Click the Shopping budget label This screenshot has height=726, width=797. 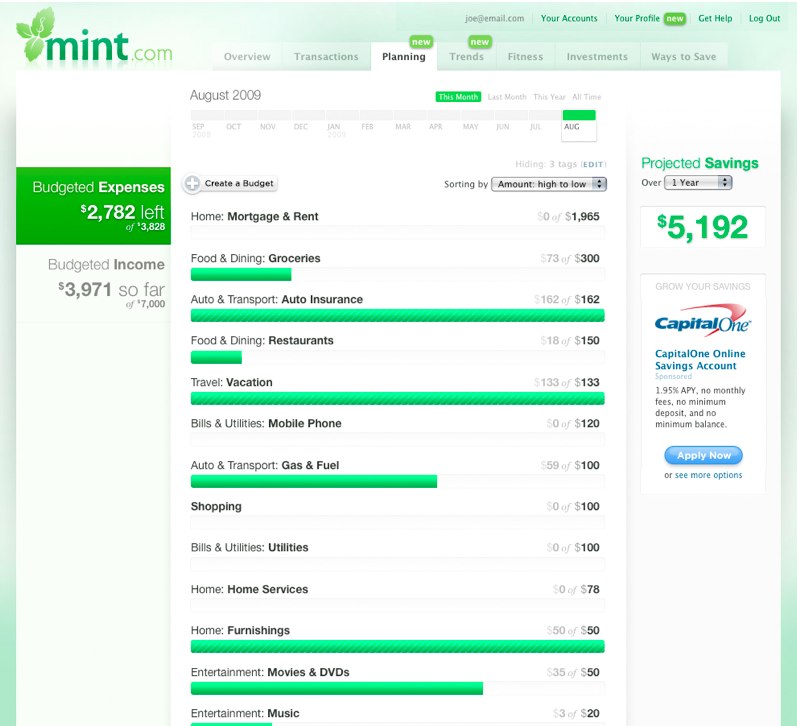click(x=216, y=506)
